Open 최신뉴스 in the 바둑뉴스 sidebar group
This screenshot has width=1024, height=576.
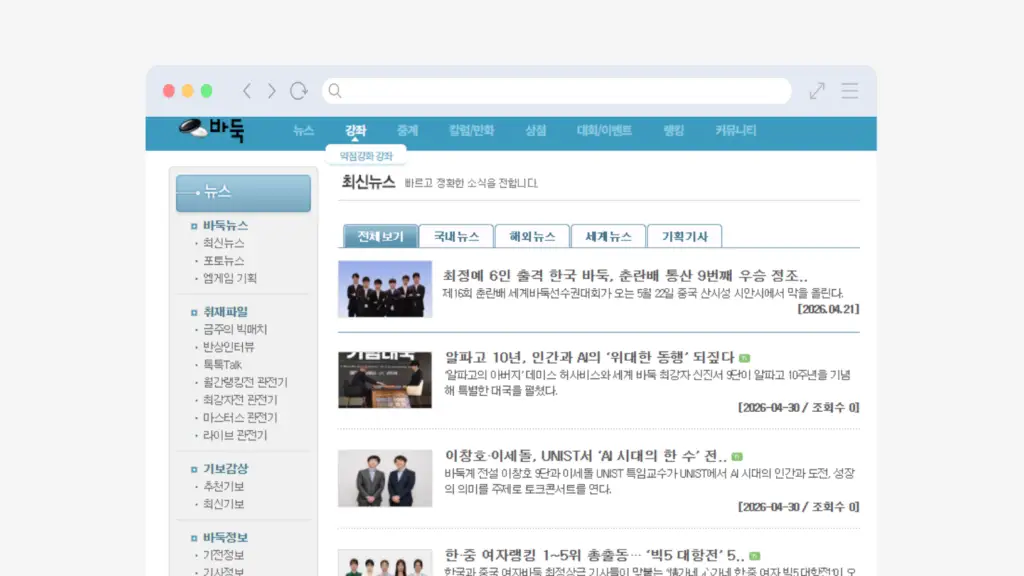point(223,243)
